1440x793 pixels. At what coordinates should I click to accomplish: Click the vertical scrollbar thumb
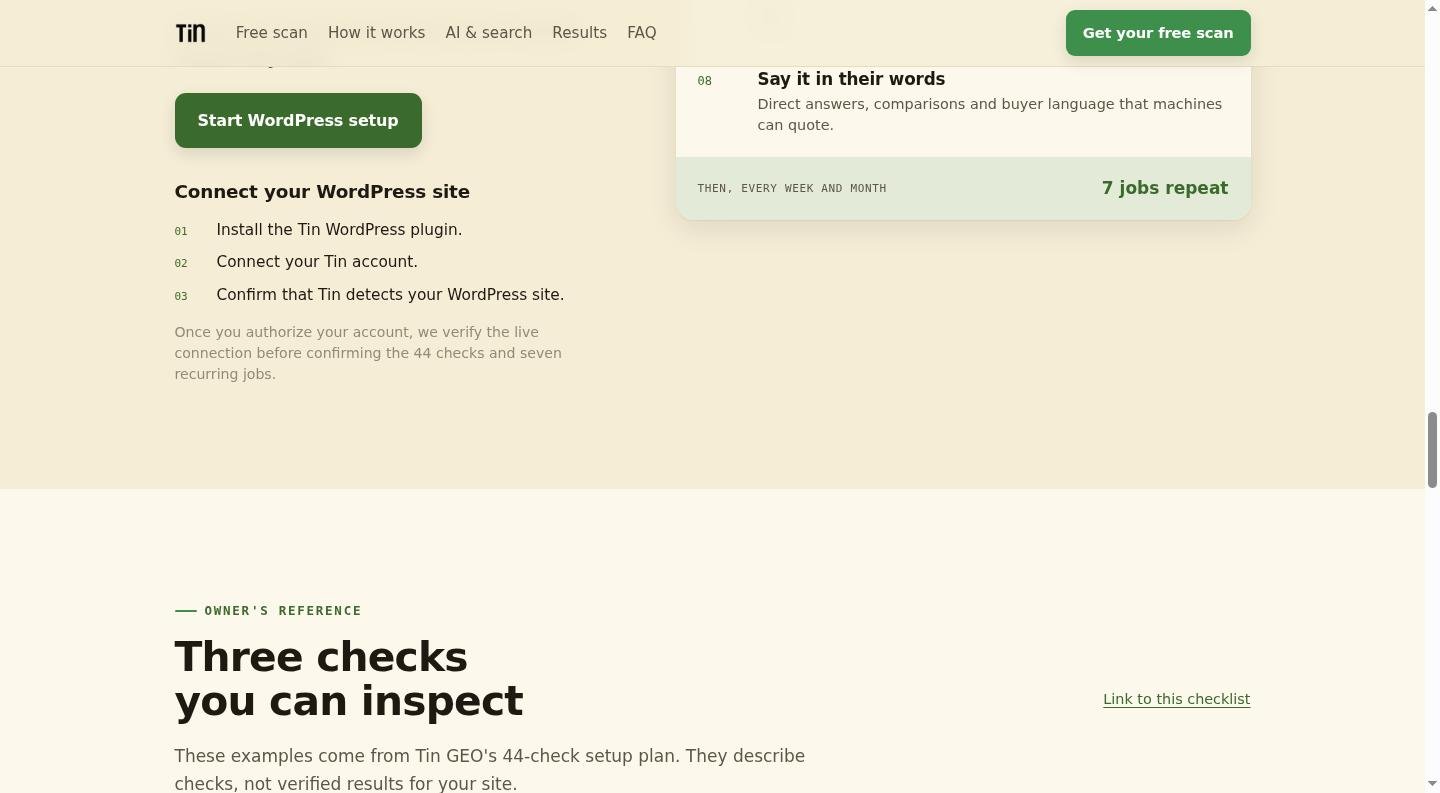click(1432, 449)
